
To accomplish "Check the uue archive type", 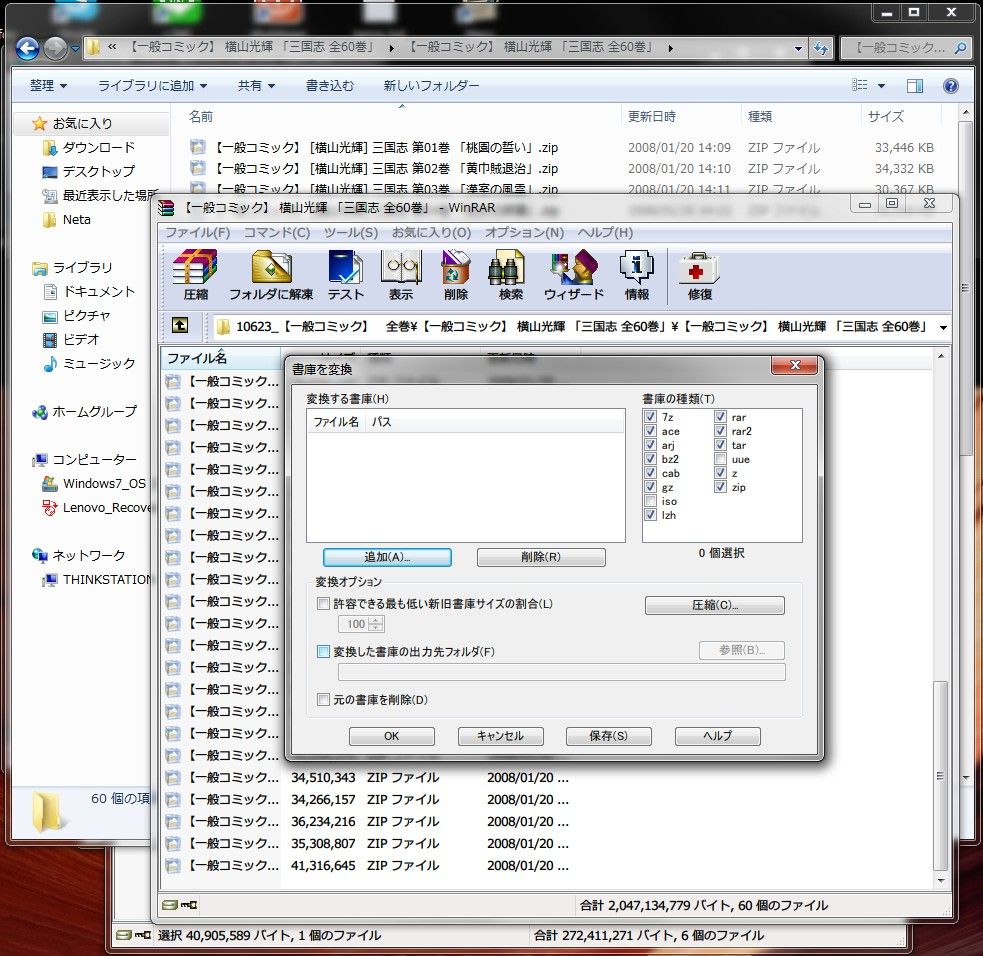I will 720,459.
